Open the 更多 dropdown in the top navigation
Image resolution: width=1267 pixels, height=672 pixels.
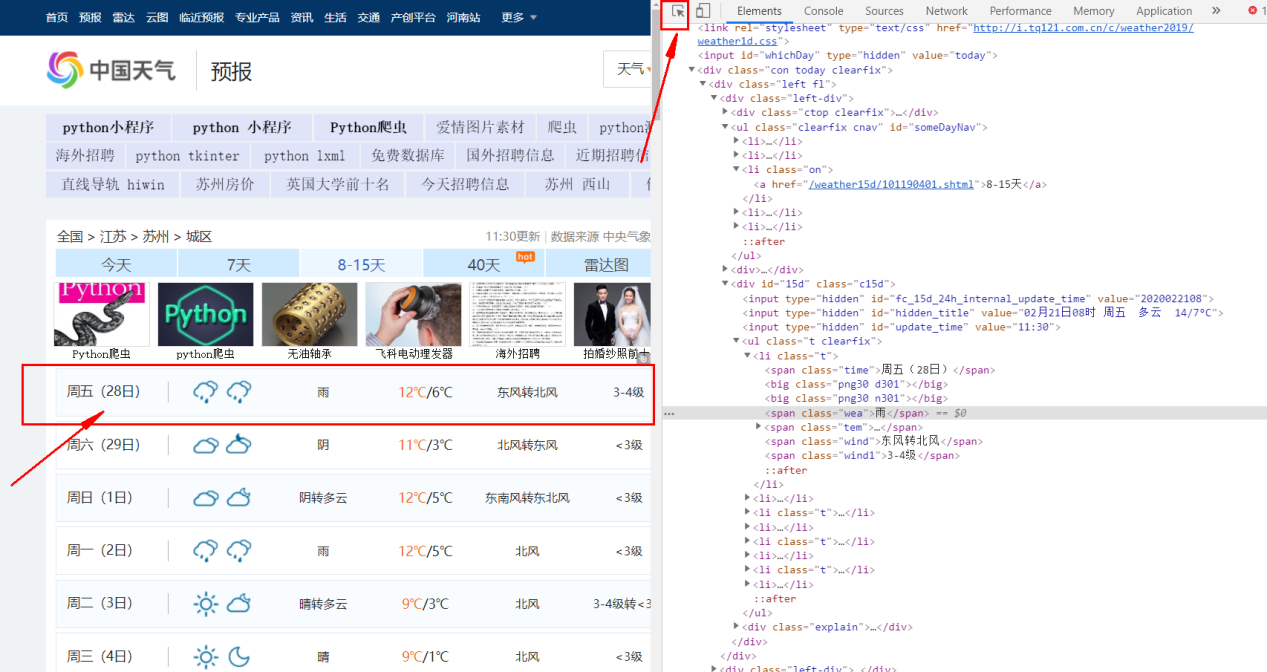[519, 17]
